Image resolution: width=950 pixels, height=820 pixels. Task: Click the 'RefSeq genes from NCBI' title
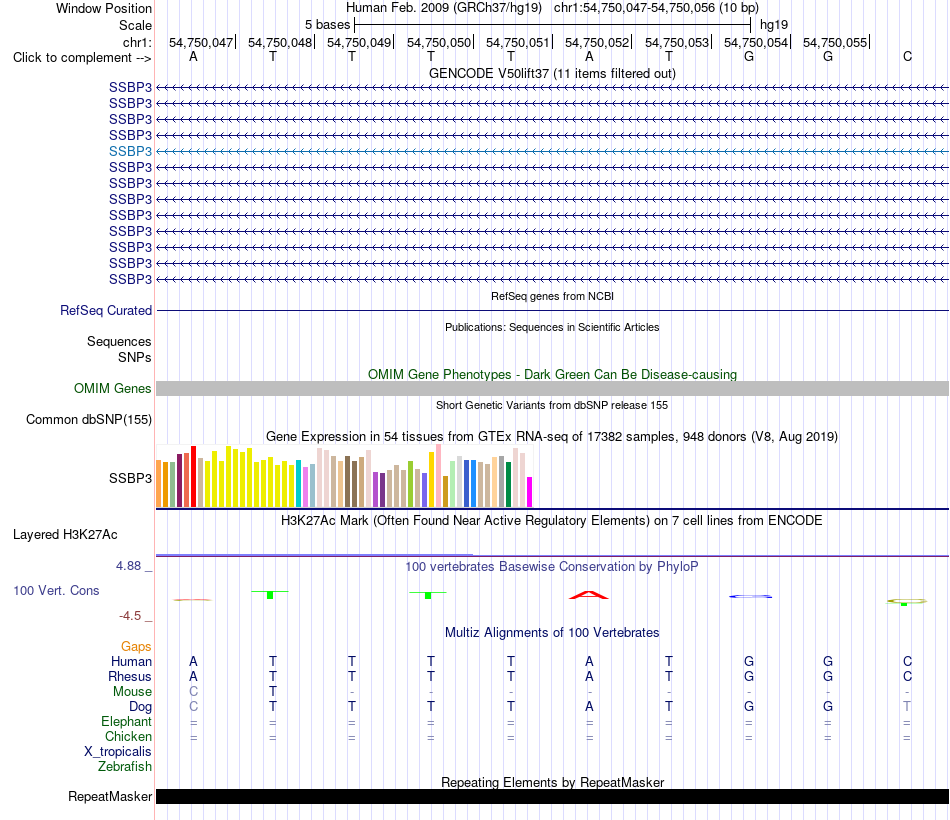click(552, 296)
